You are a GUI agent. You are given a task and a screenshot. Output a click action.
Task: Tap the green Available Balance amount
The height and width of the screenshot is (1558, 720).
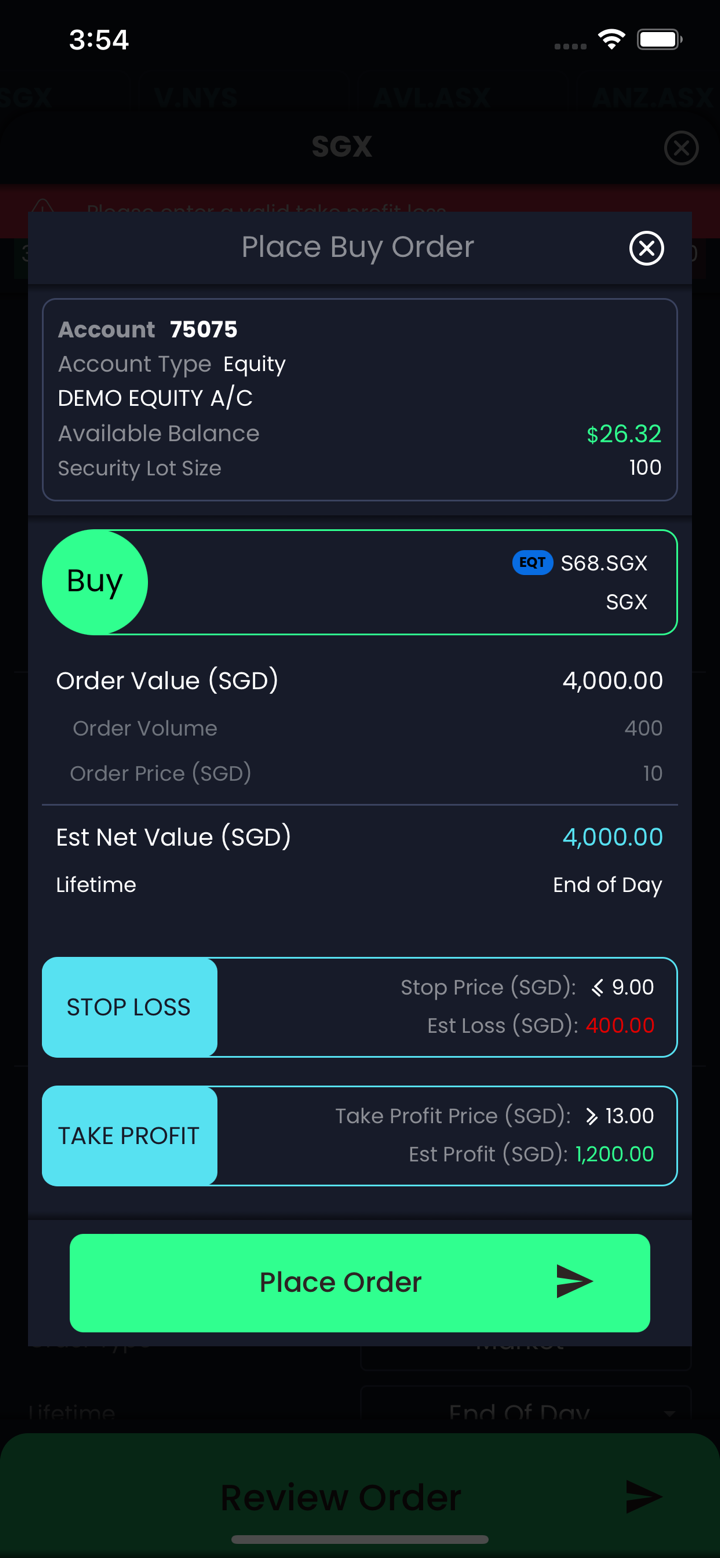pos(624,434)
